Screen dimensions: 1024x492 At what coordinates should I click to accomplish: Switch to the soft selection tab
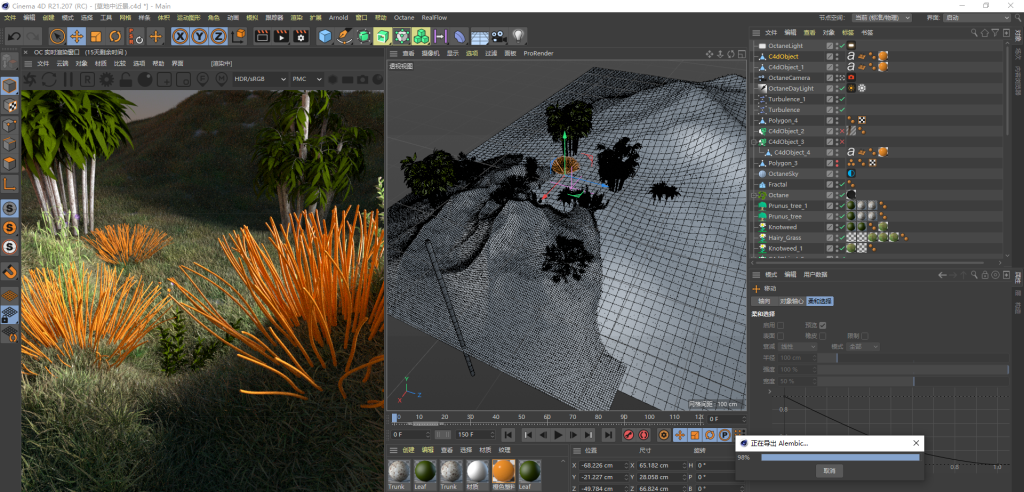point(820,301)
